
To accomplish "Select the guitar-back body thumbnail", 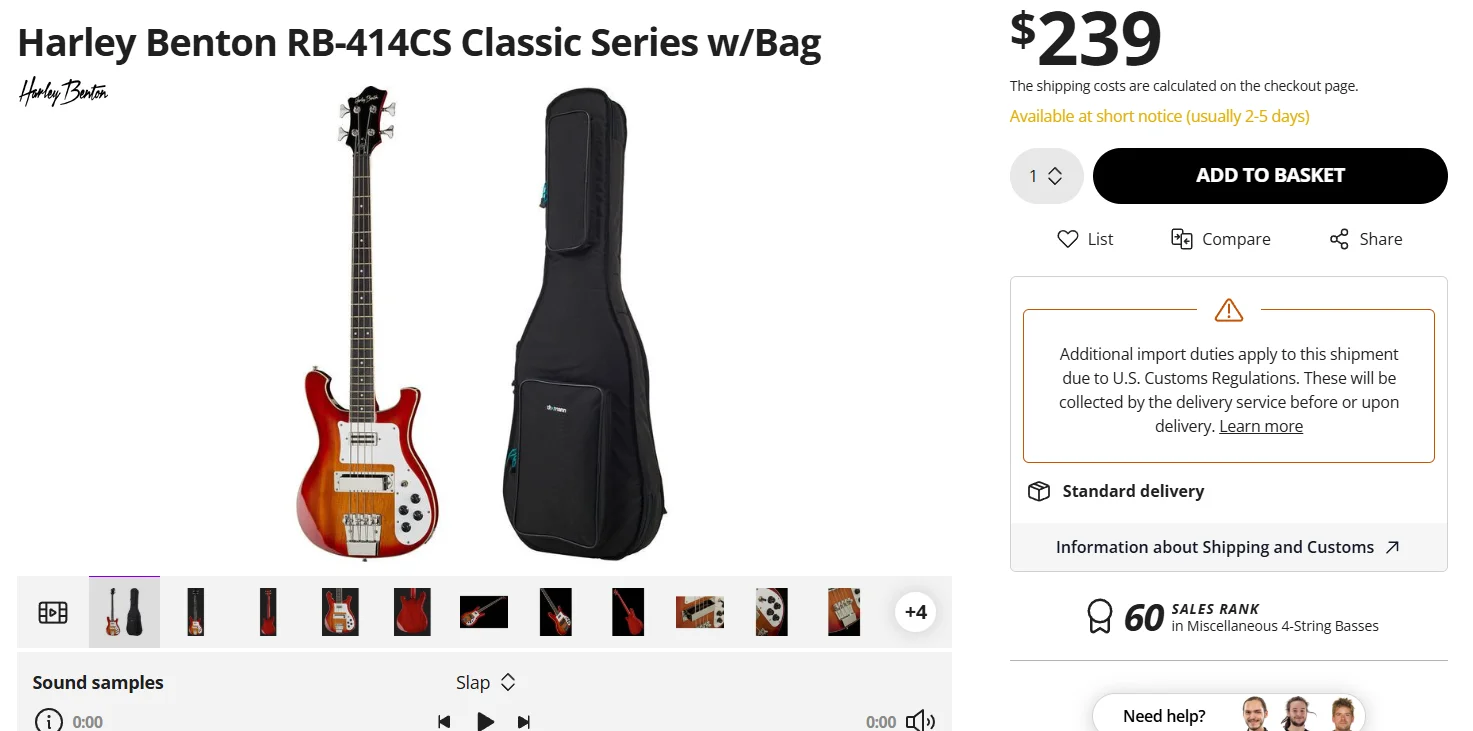I will [x=412, y=612].
